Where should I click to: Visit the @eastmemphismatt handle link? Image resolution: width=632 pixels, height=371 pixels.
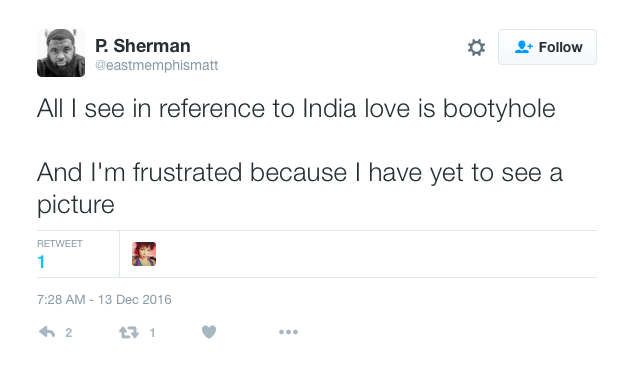pos(156,65)
